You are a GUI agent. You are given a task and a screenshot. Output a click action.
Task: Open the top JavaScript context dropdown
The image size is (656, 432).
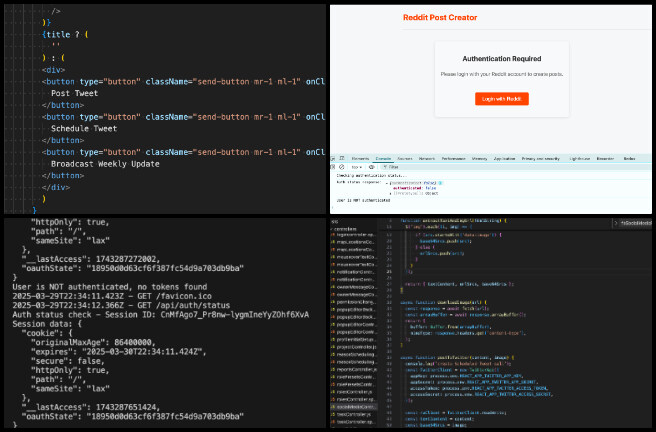[356, 167]
